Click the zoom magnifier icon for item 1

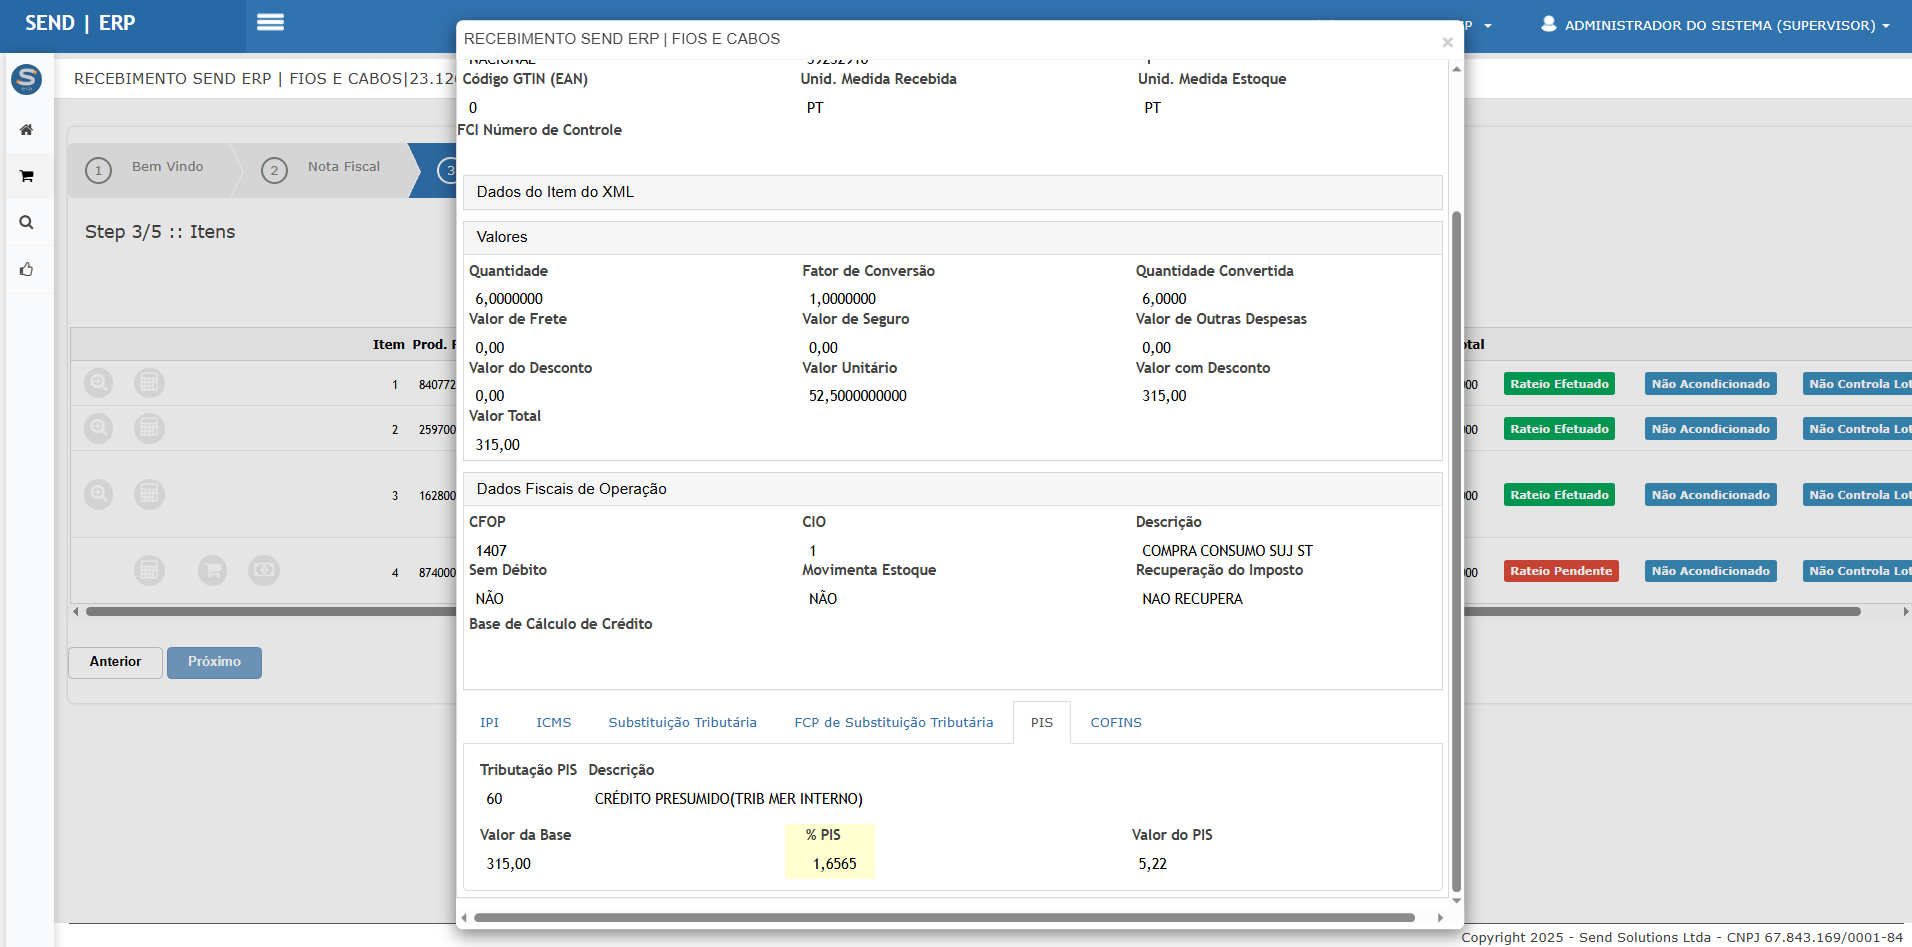98,383
